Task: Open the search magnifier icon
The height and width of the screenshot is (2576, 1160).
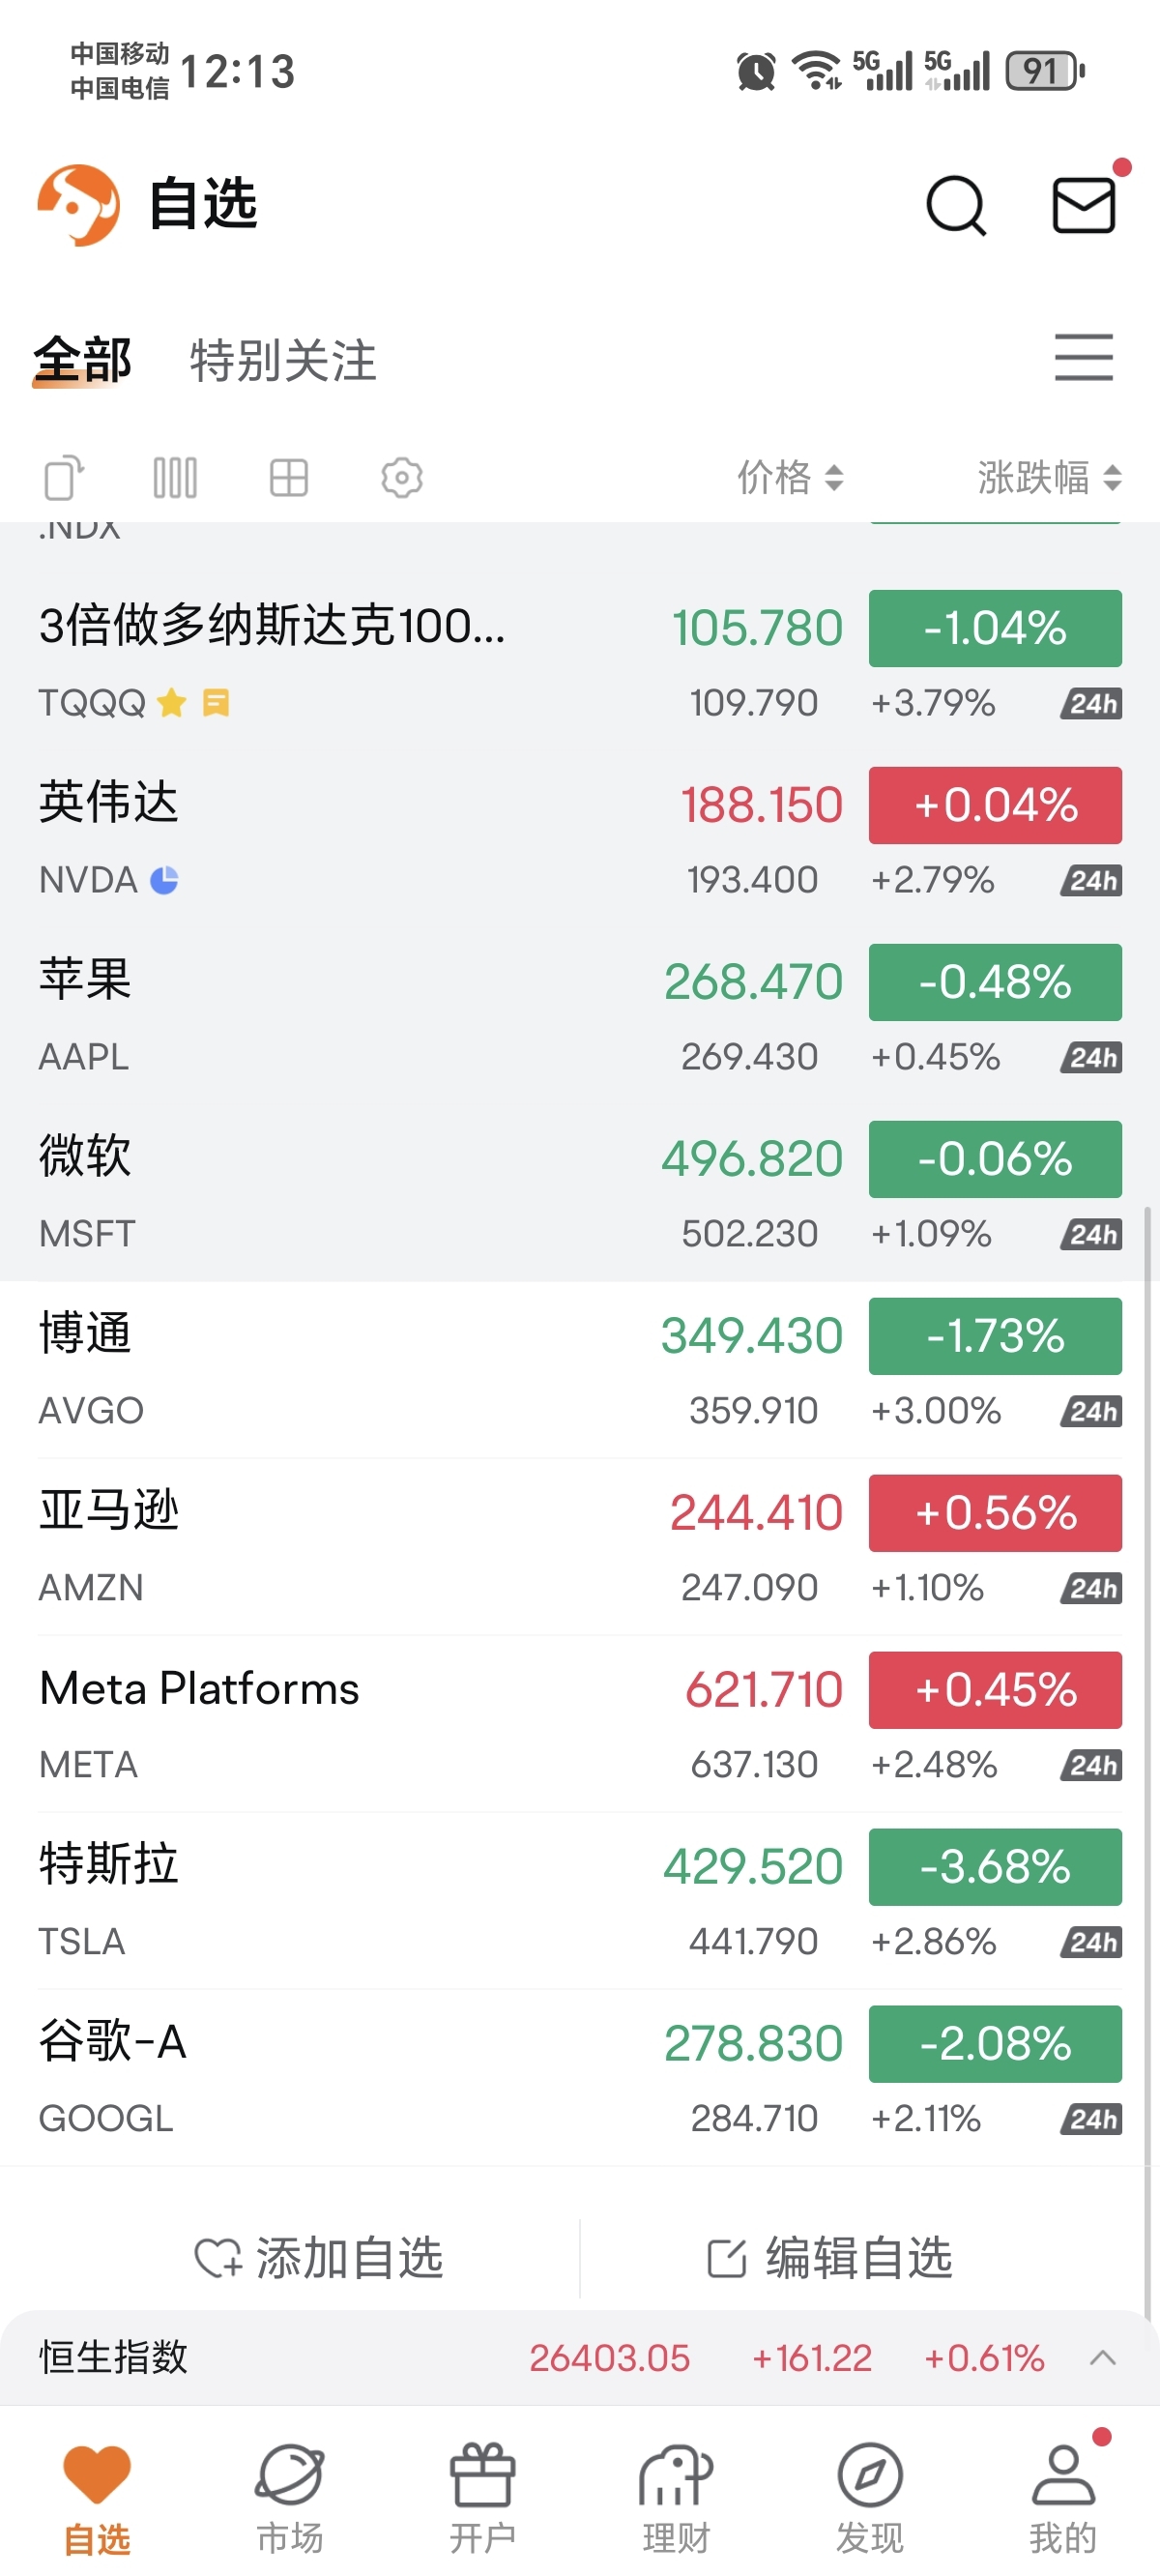Action: (955, 205)
